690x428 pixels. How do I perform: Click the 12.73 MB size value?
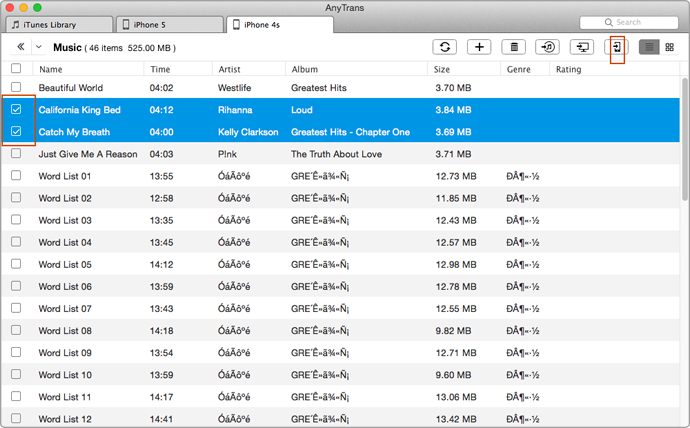(x=456, y=176)
